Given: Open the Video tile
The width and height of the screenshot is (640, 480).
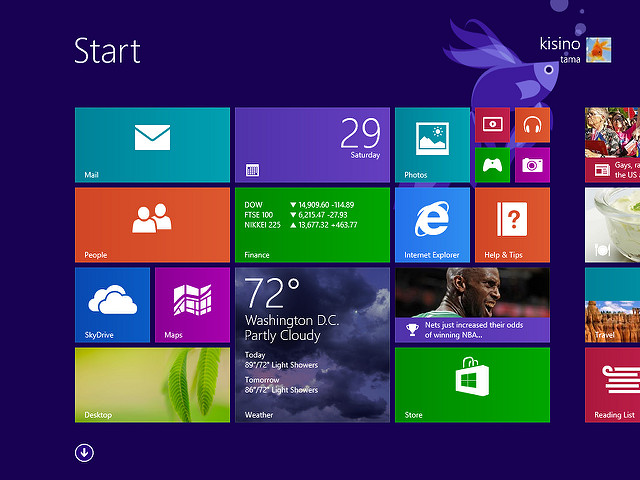Looking at the screenshot, I should tap(492, 125).
